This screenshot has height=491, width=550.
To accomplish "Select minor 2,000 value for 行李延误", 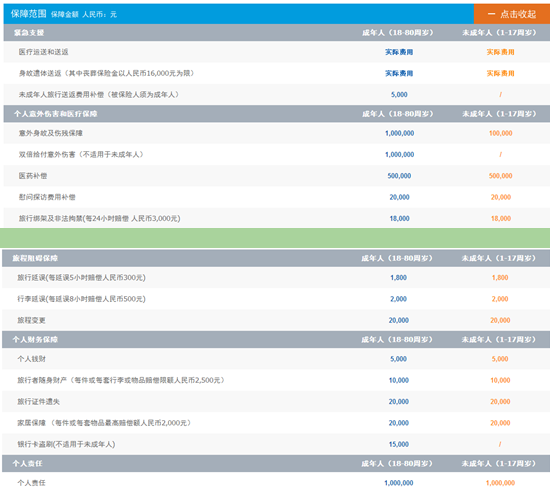I will pos(500,299).
